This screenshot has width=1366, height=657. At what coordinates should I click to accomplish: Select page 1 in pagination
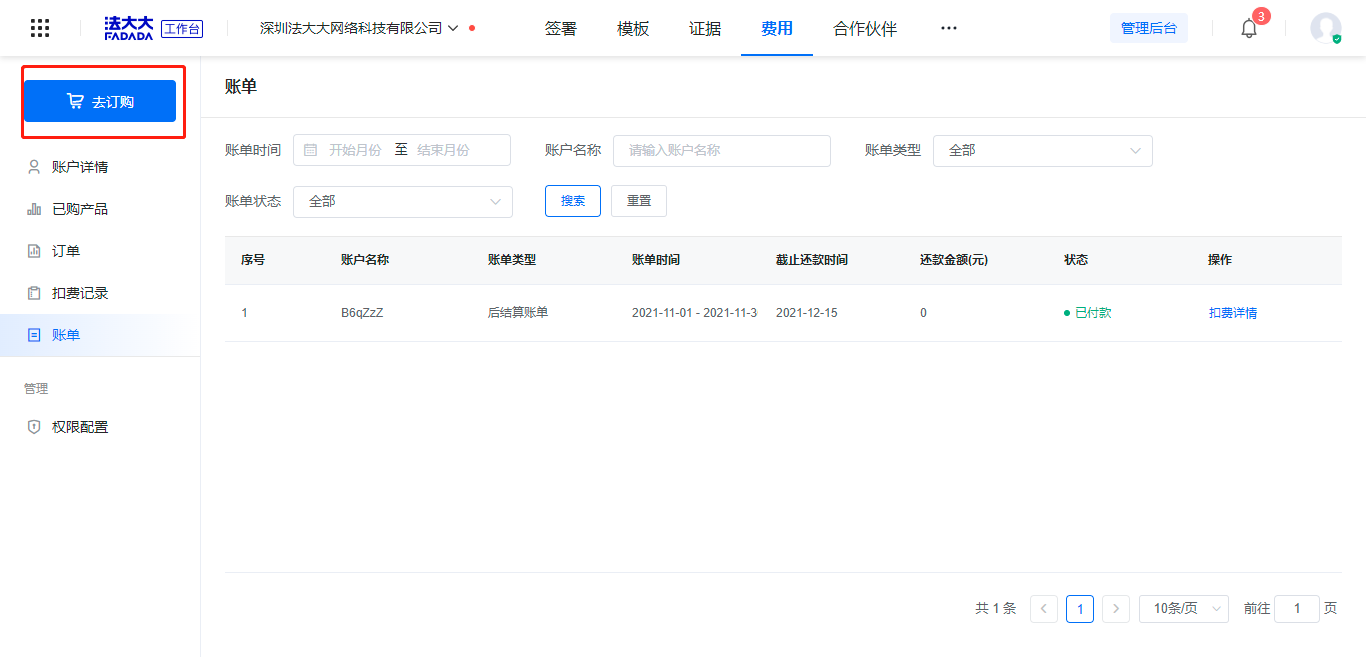point(1080,608)
